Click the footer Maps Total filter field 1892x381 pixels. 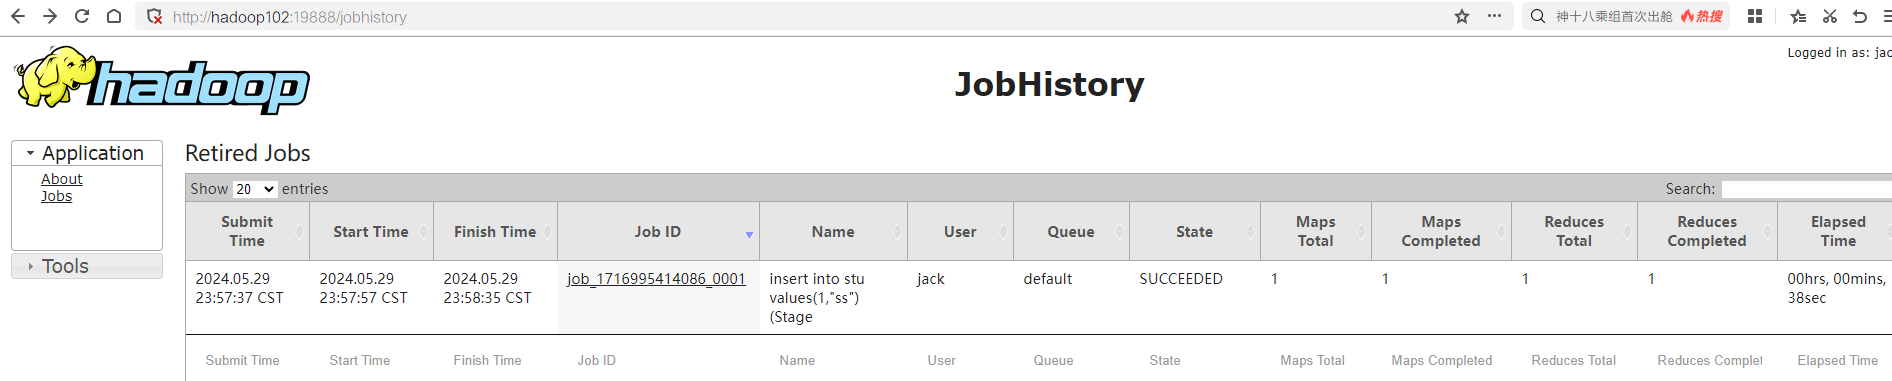1316,361
